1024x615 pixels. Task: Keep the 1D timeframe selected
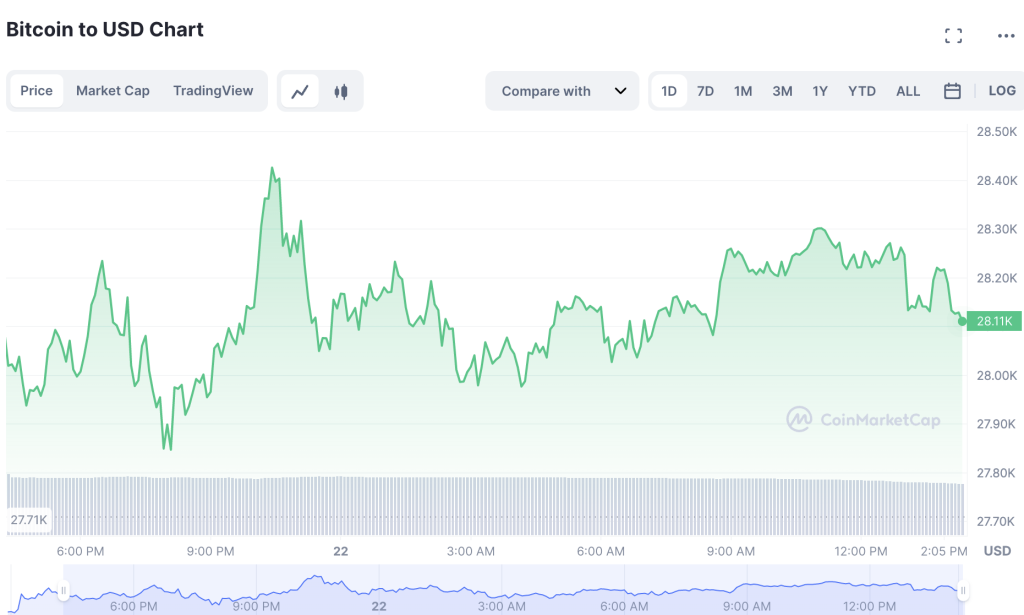[668, 91]
